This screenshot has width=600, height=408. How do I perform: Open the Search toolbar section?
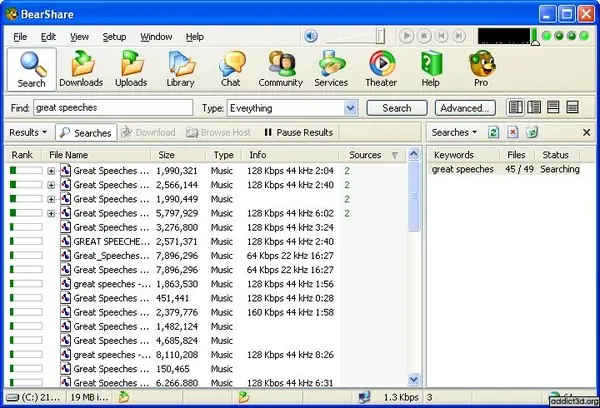point(32,69)
